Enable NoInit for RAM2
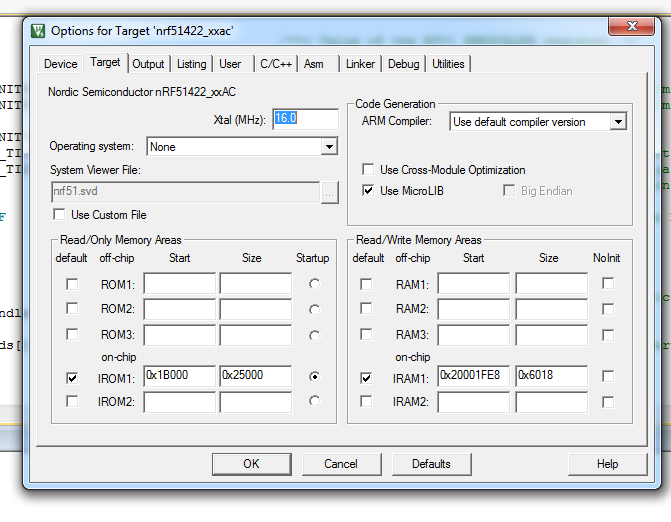 608,309
